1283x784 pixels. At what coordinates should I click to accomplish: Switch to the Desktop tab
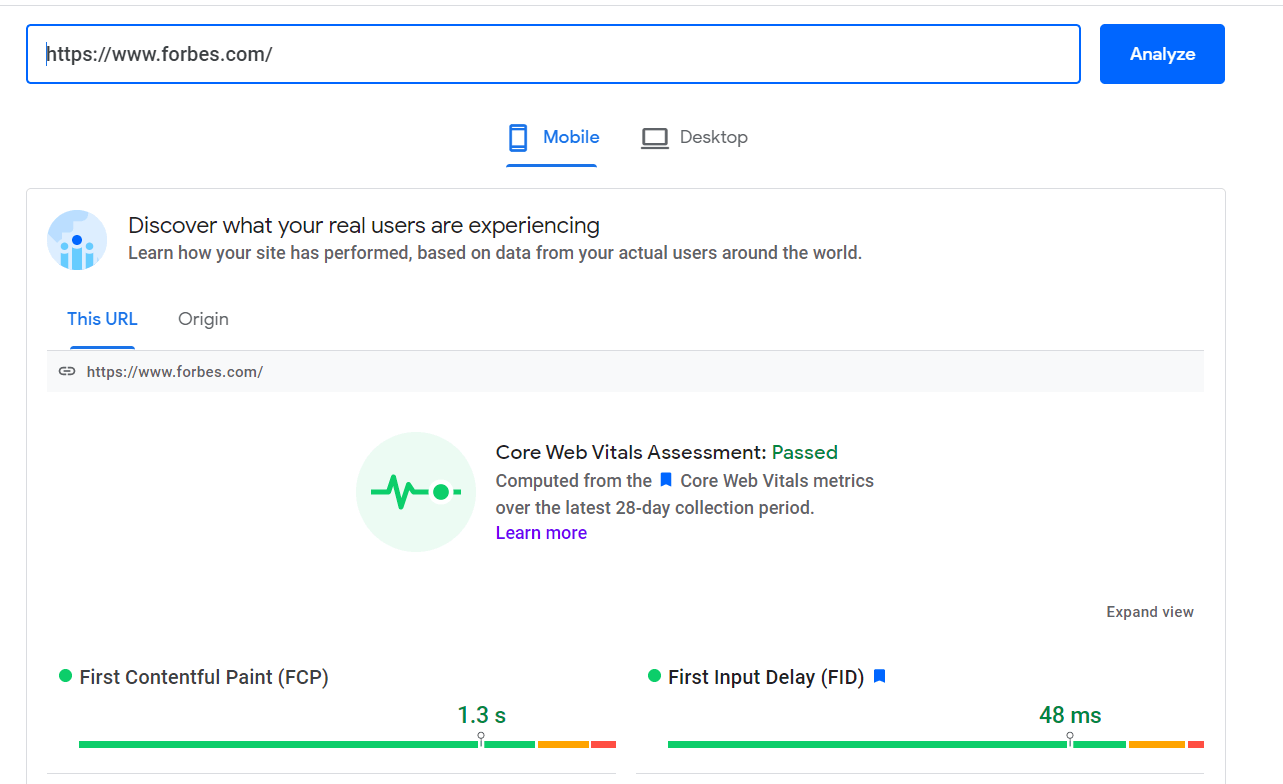(x=694, y=138)
